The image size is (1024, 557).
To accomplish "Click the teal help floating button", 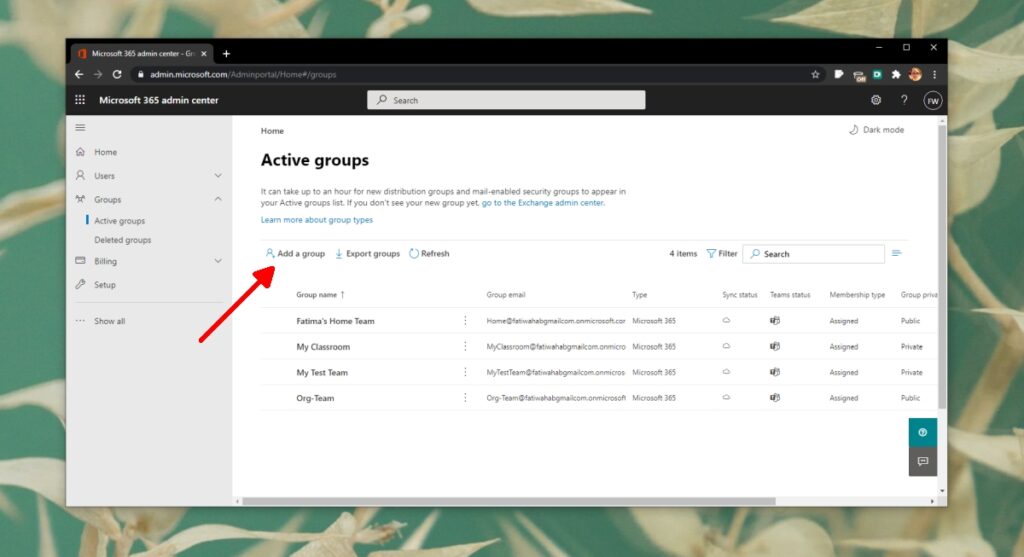I will click(923, 432).
